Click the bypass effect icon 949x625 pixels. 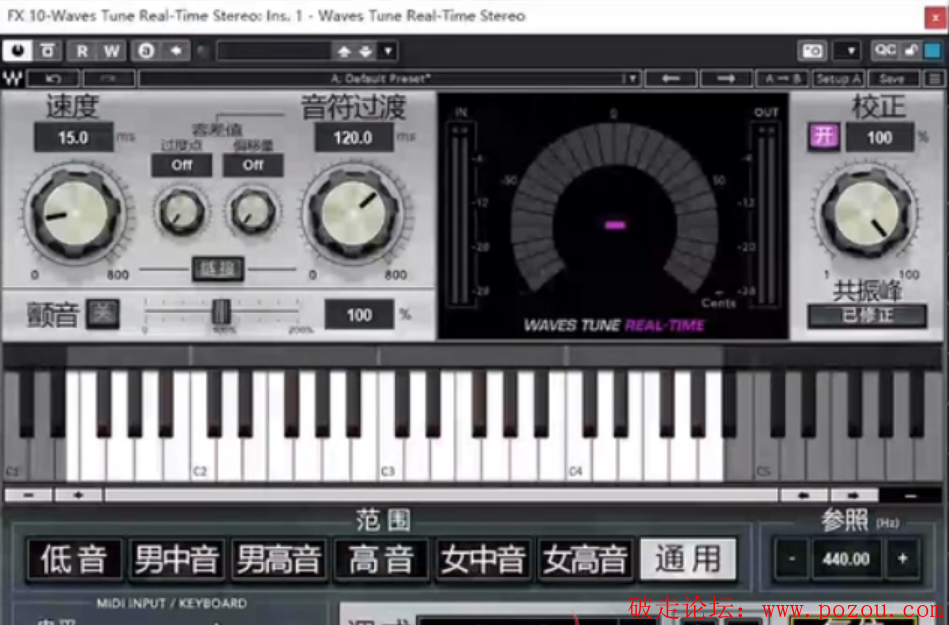pyautogui.click(x=47, y=51)
